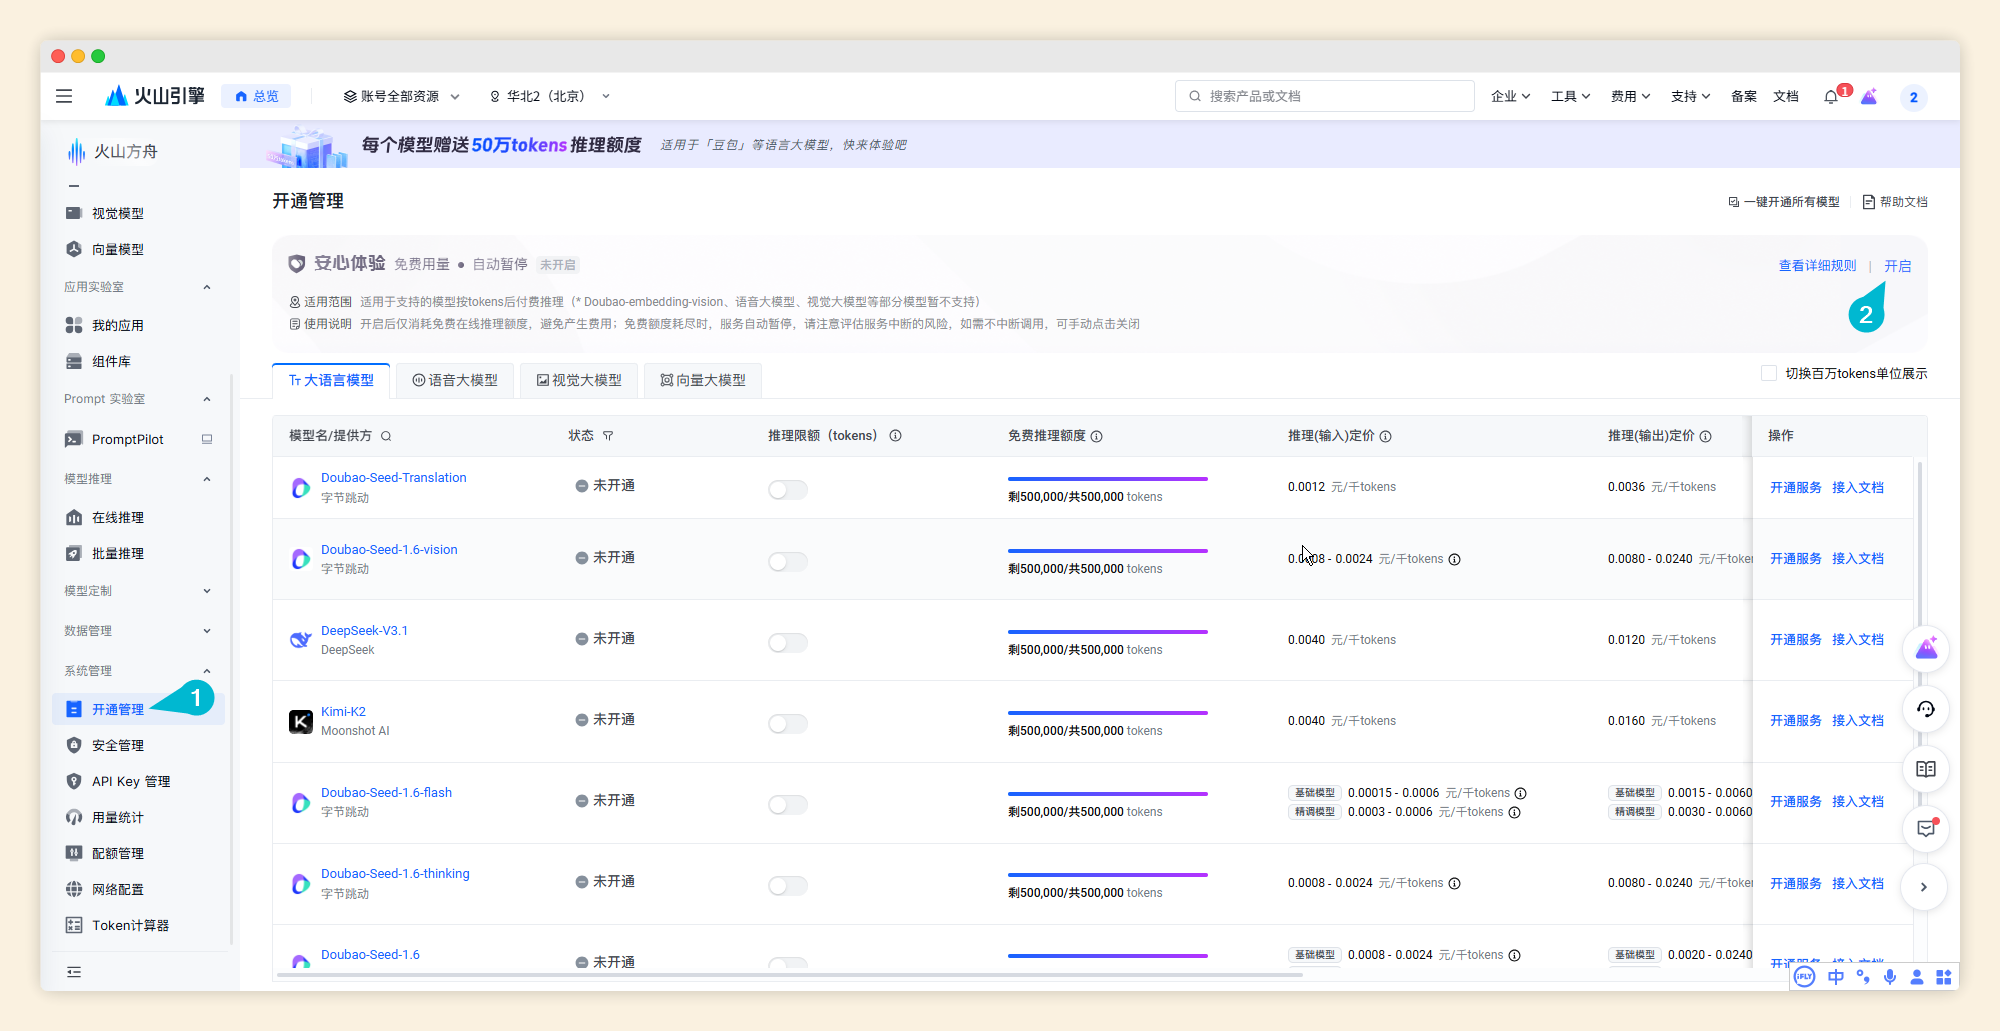Click the notification bell icon

point(1830,97)
